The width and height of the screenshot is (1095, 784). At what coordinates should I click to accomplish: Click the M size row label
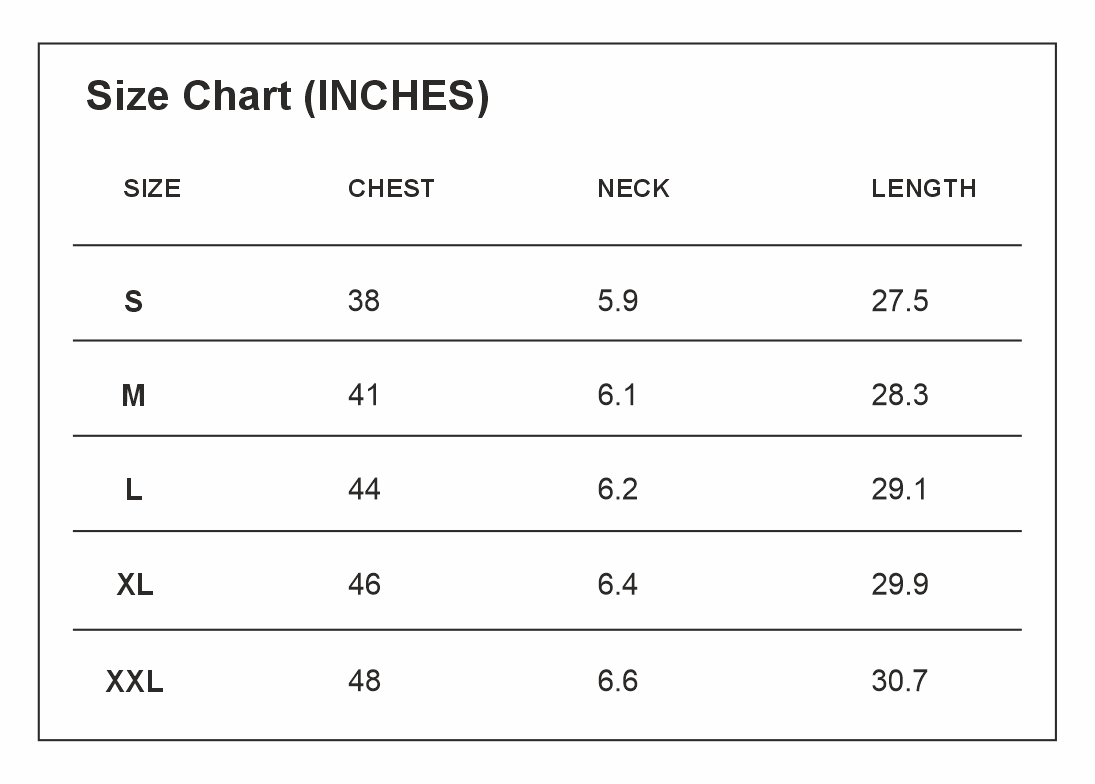(133, 396)
